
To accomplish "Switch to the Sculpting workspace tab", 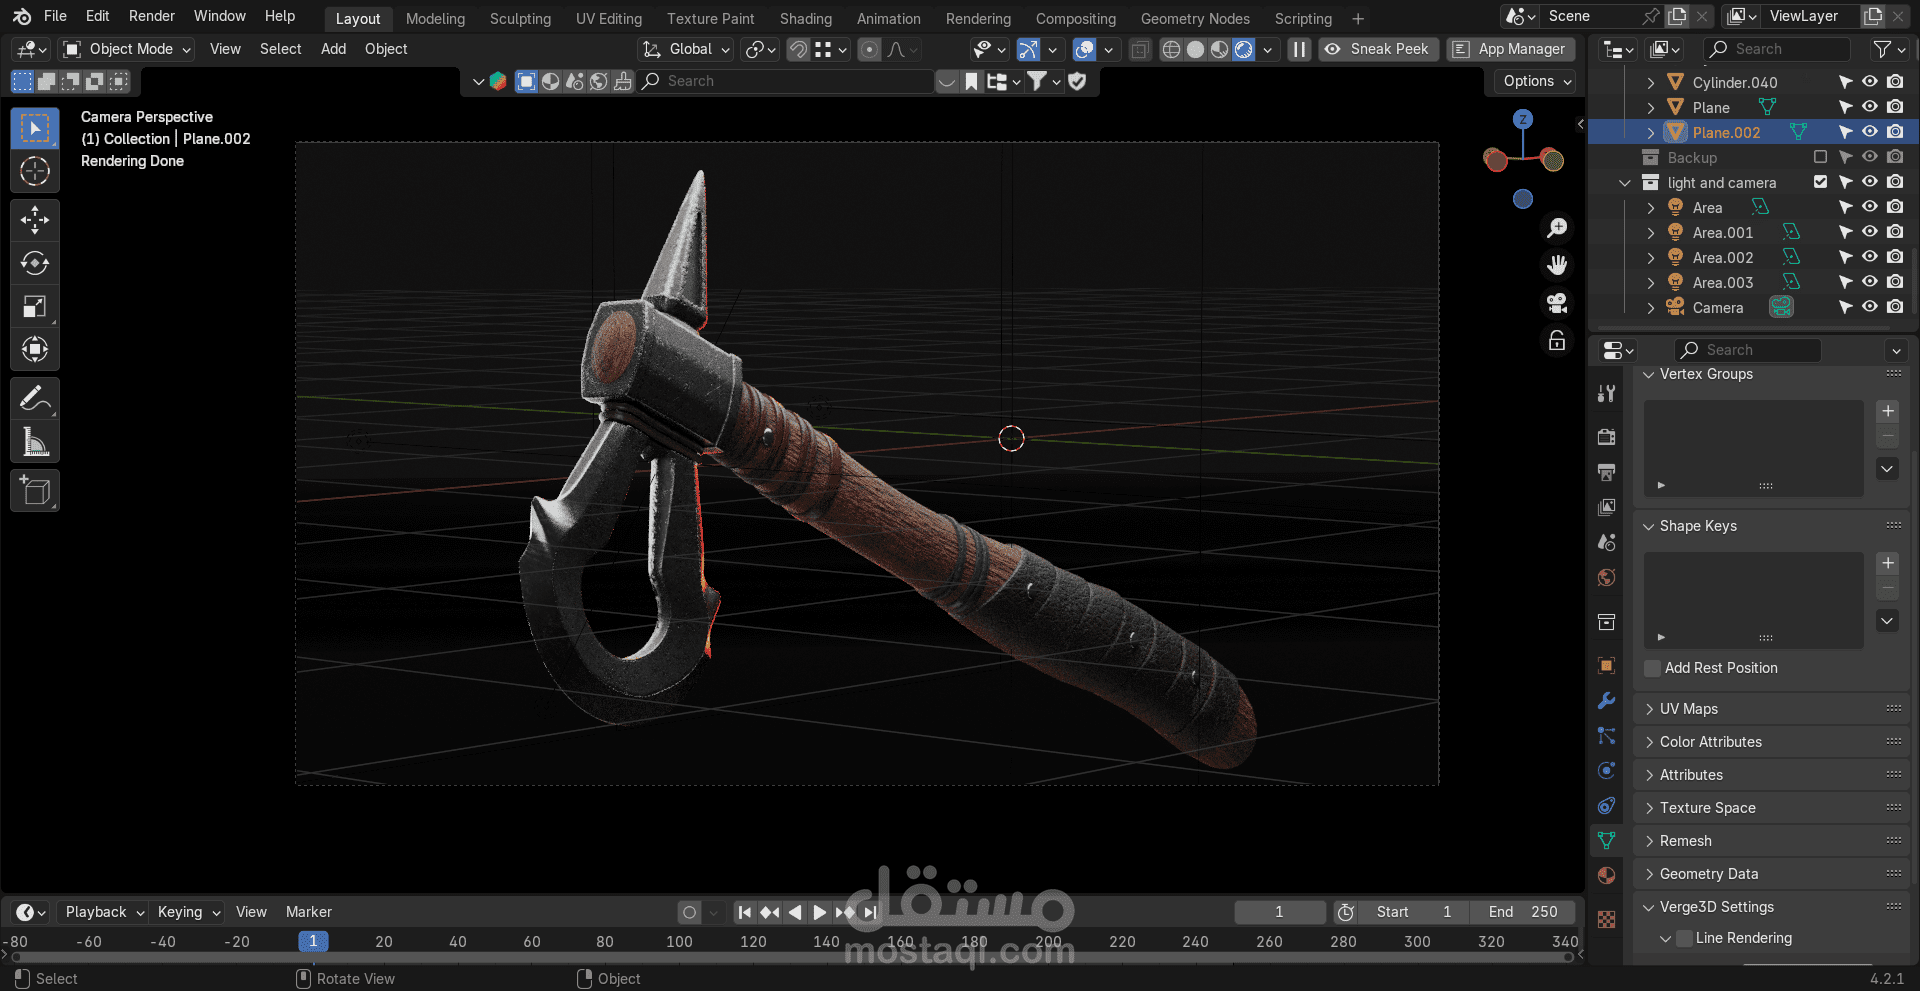I will pyautogui.click(x=520, y=19).
